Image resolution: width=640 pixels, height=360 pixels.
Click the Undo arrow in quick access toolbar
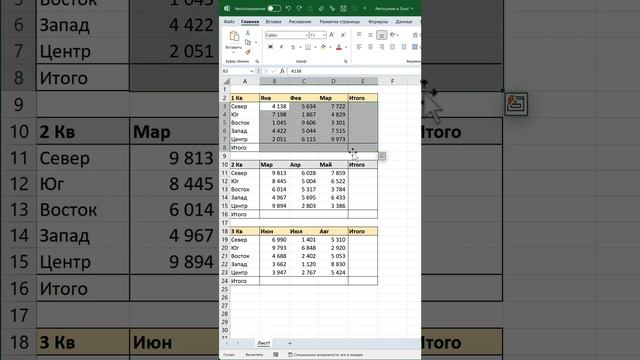[x=288, y=8]
